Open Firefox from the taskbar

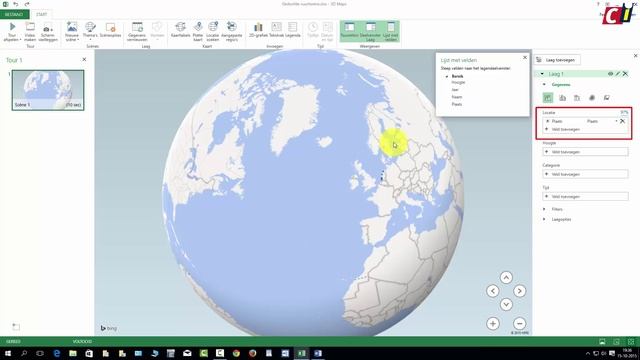[x=252, y=353]
